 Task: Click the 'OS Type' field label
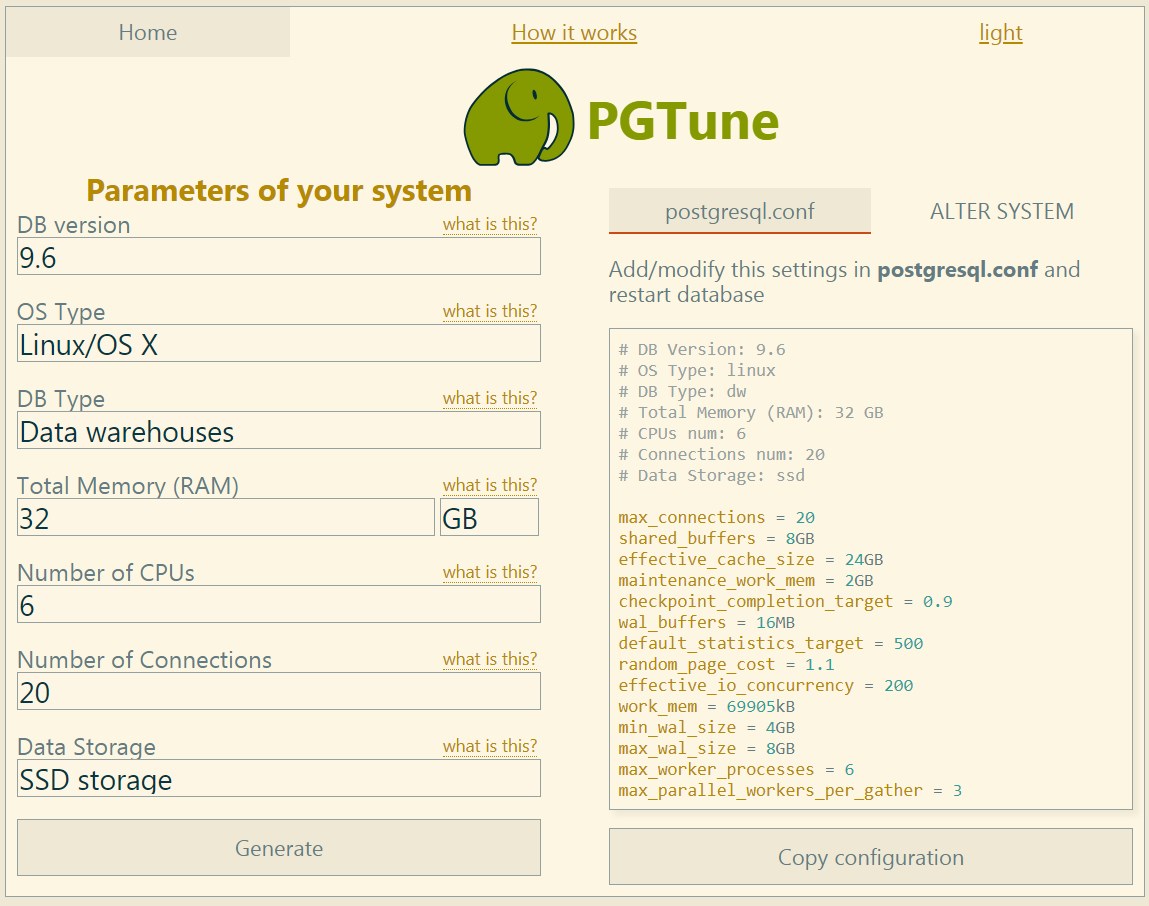(62, 312)
